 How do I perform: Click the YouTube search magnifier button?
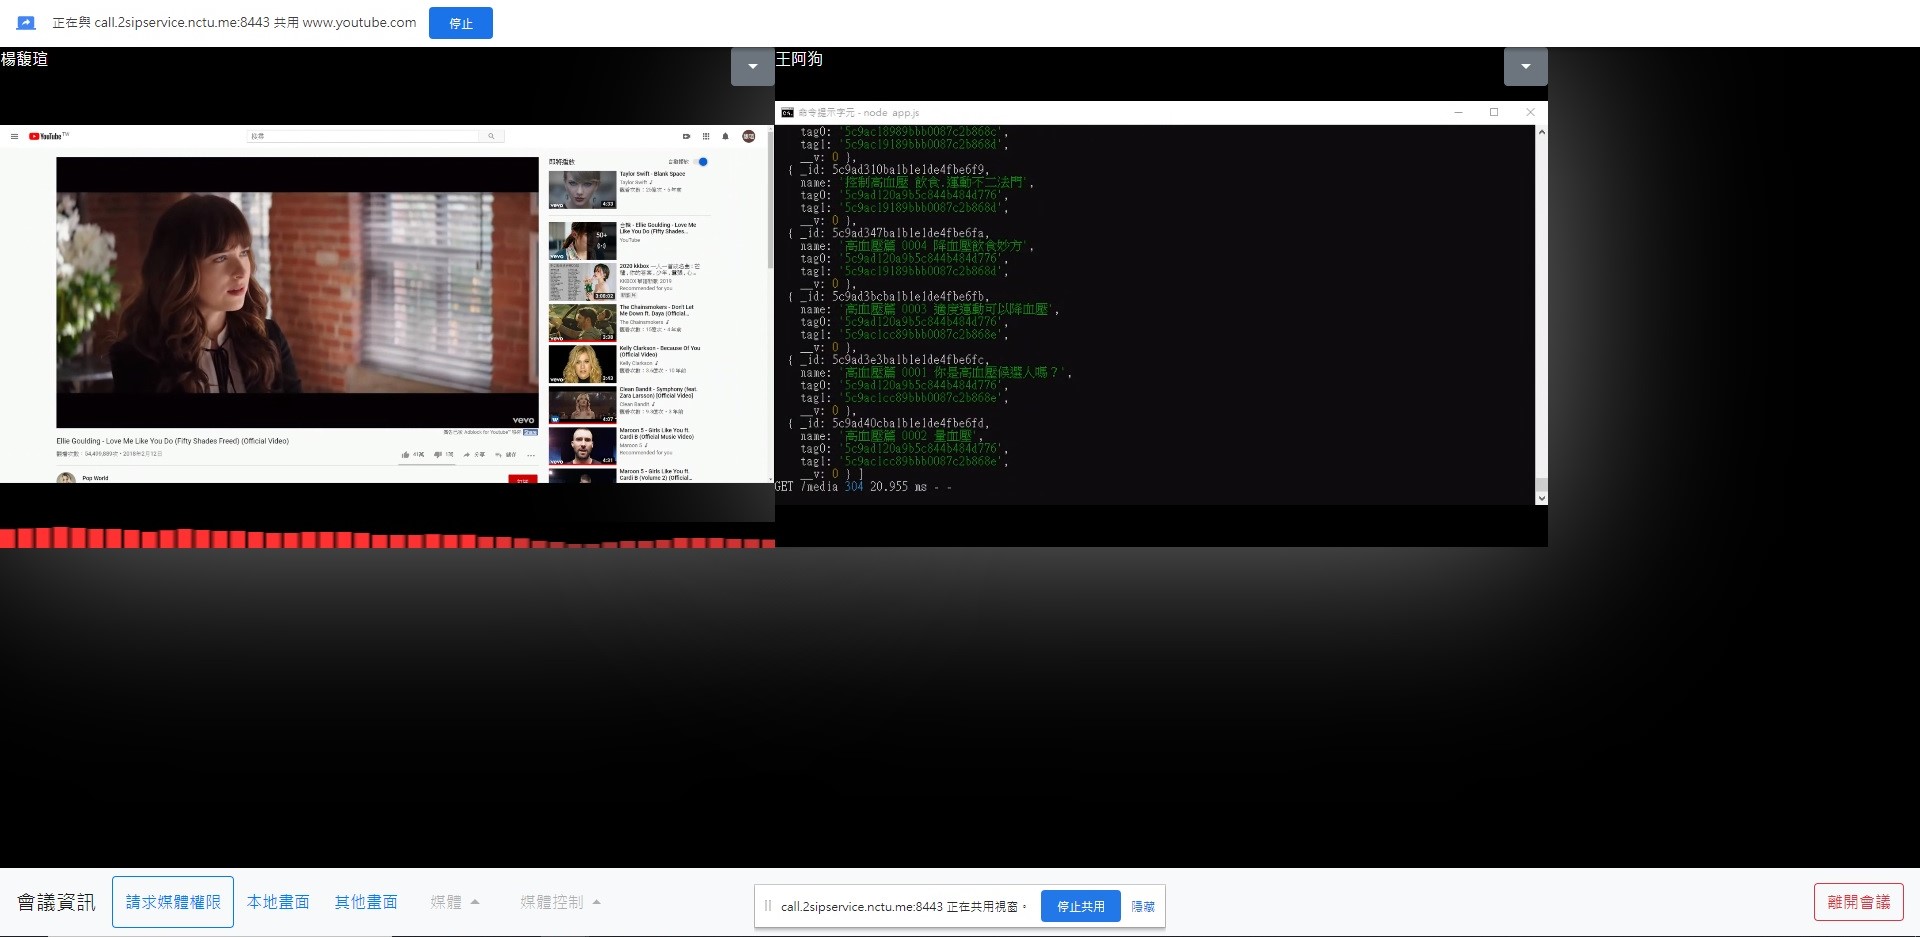tap(491, 136)
